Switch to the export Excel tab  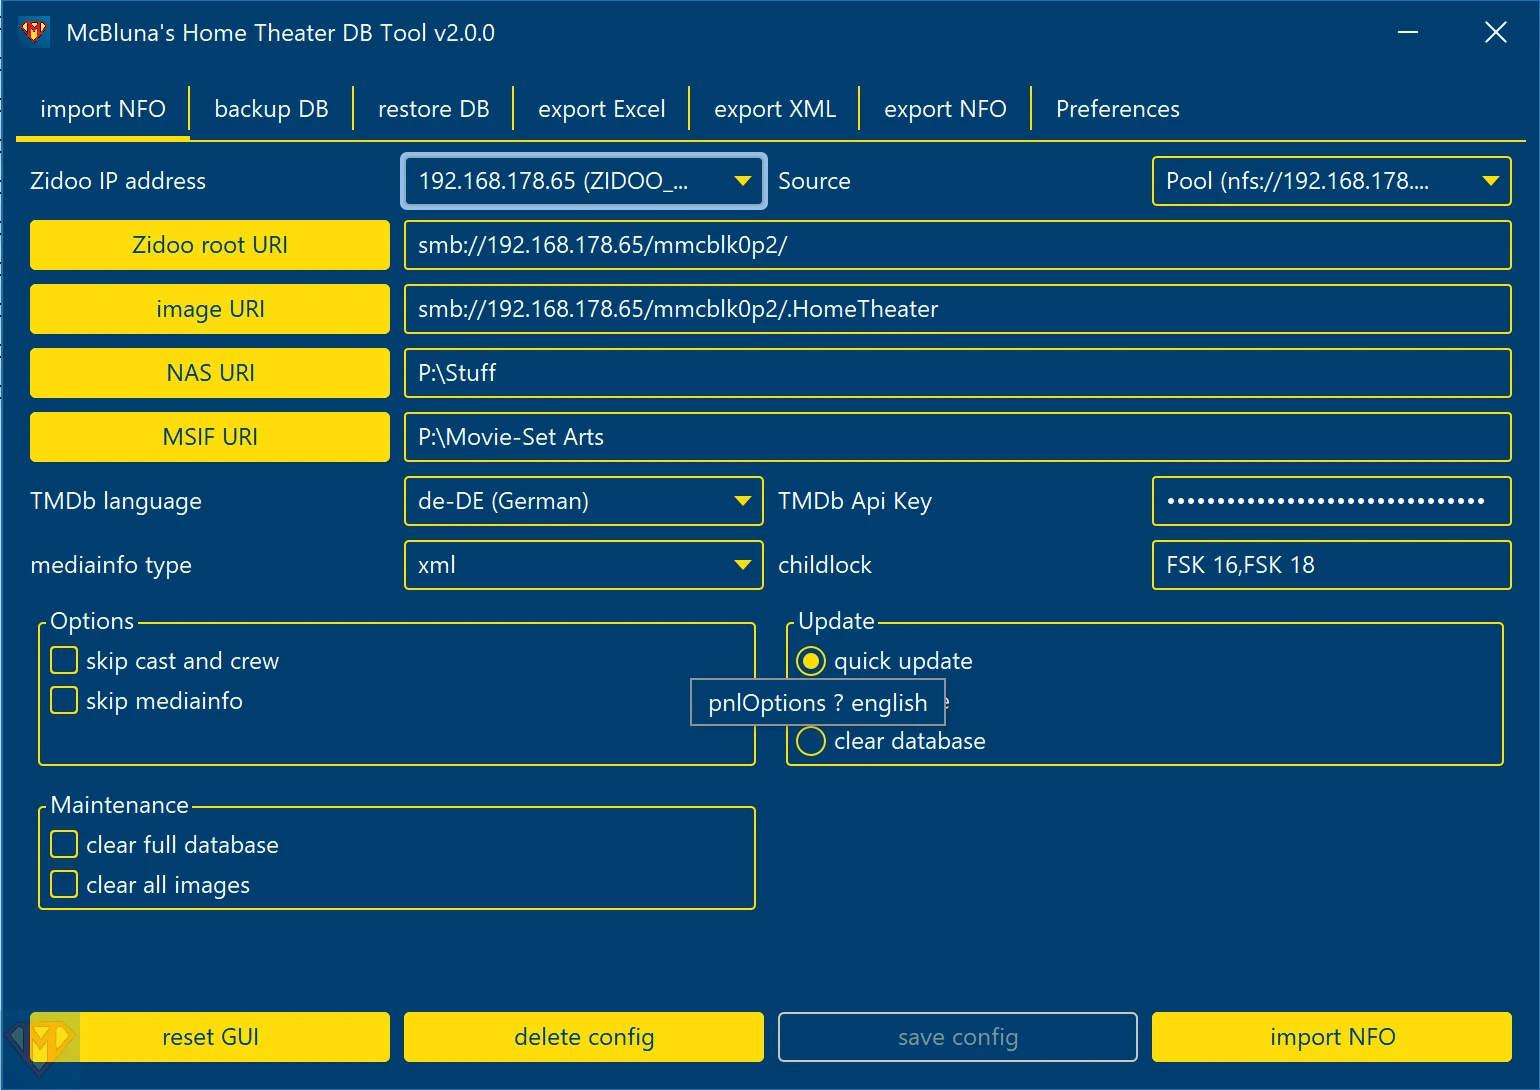(x=601, y=109)
